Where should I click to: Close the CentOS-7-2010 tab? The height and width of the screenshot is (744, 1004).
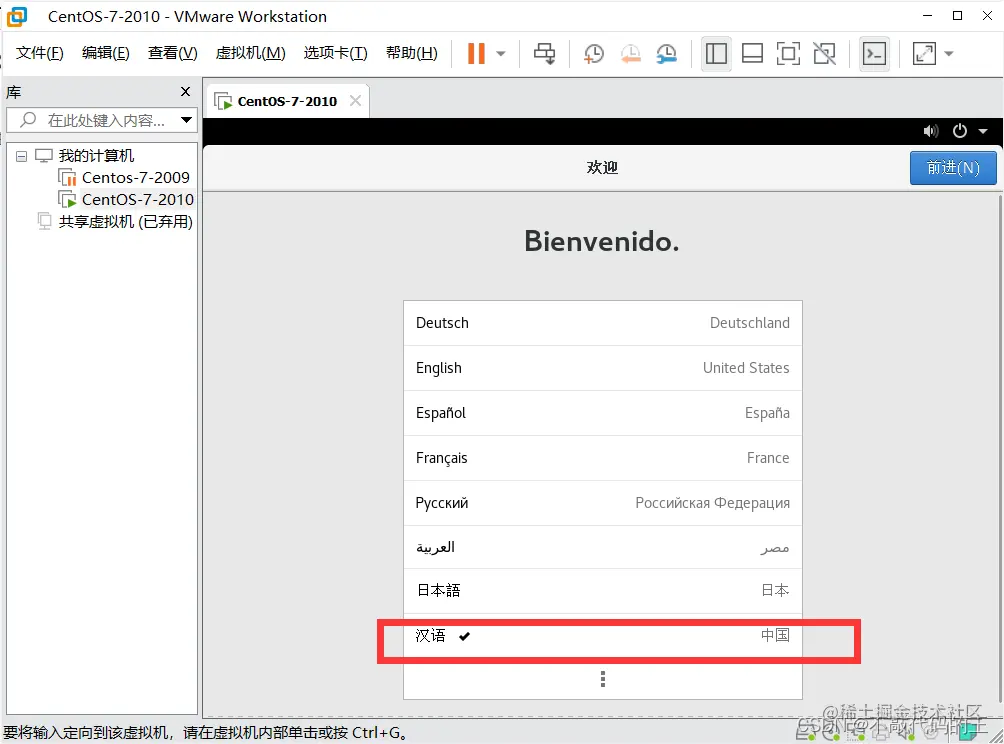click(x=355, y=101)
